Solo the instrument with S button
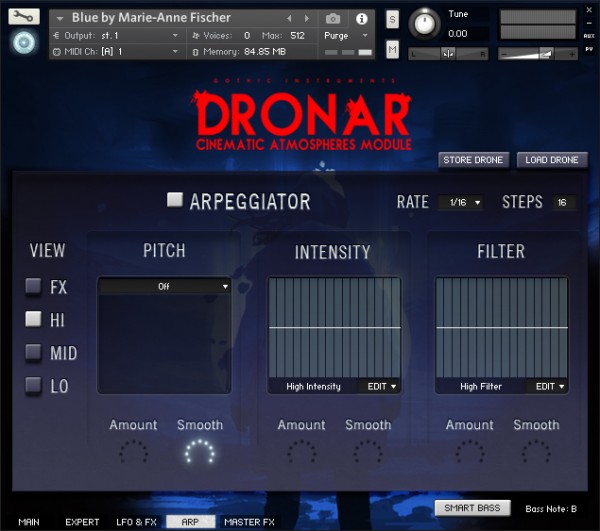The image size is (600, 531). coord(392,19)
